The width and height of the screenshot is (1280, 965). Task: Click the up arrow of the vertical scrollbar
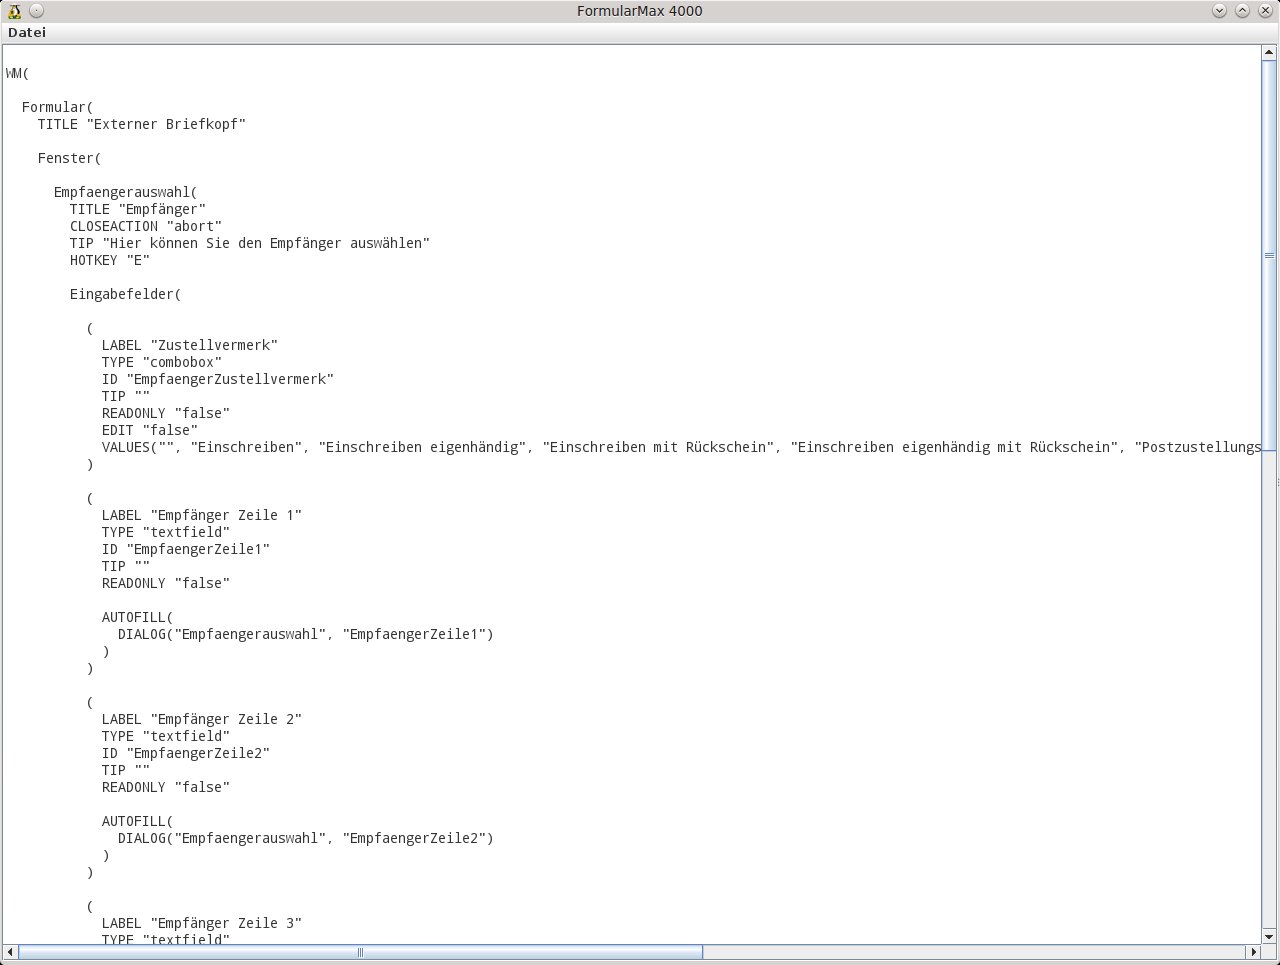[x=1268, y=53]
